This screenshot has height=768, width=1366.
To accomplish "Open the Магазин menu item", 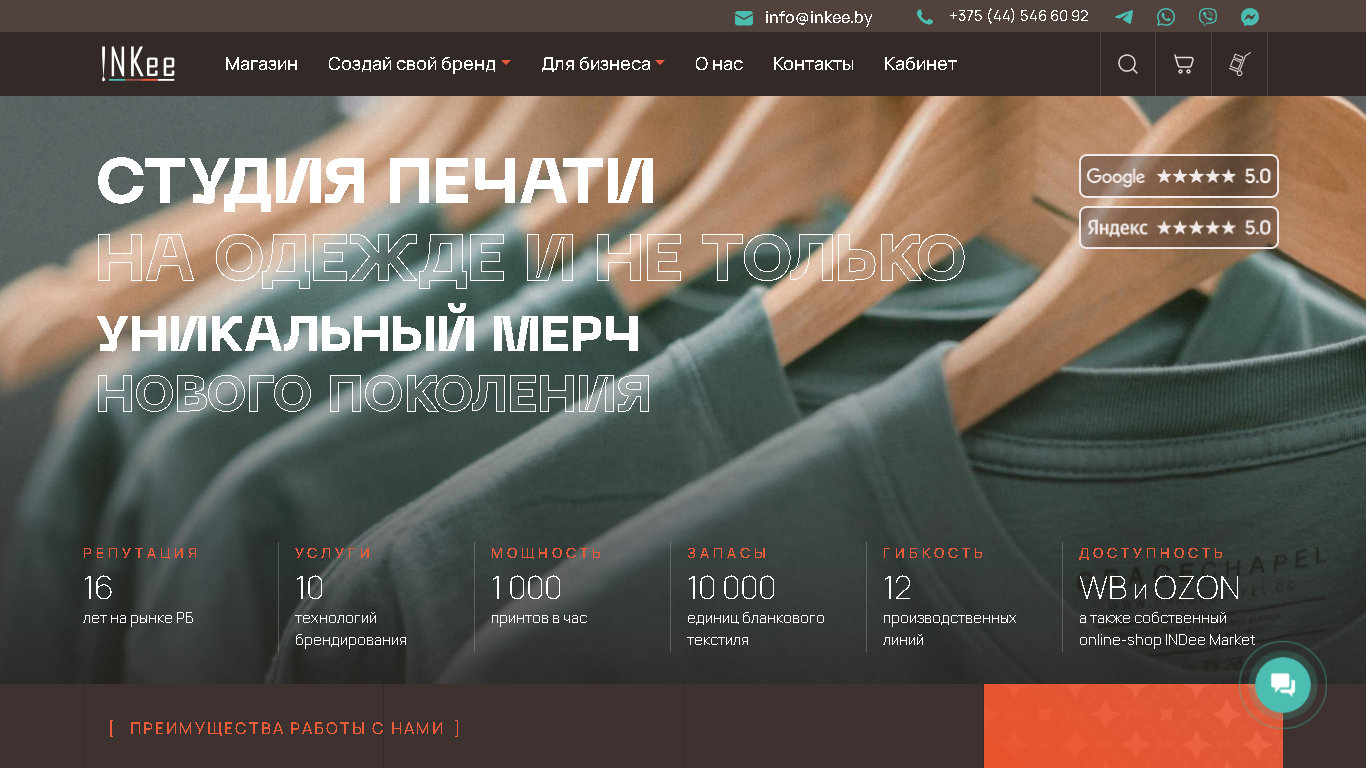I will coord(261,64).
